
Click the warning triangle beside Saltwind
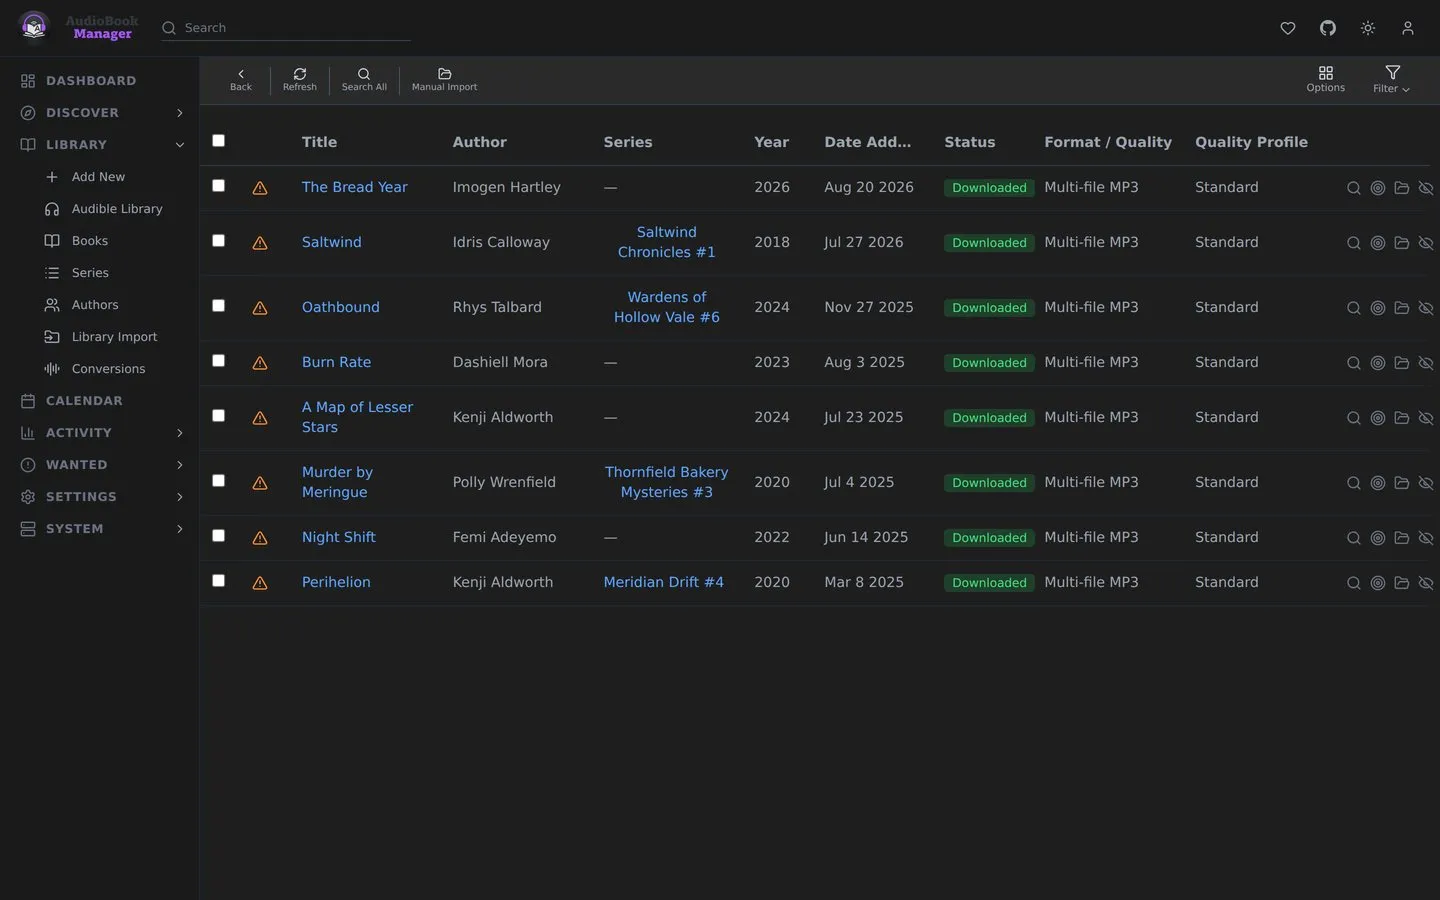coord(260,243)
